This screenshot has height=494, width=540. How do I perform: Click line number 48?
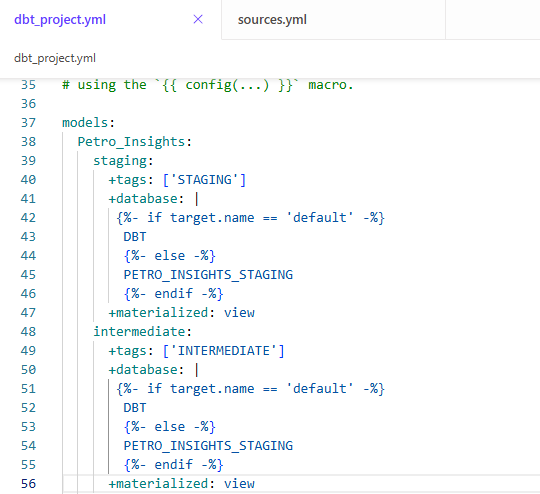(x=28, y=331)
